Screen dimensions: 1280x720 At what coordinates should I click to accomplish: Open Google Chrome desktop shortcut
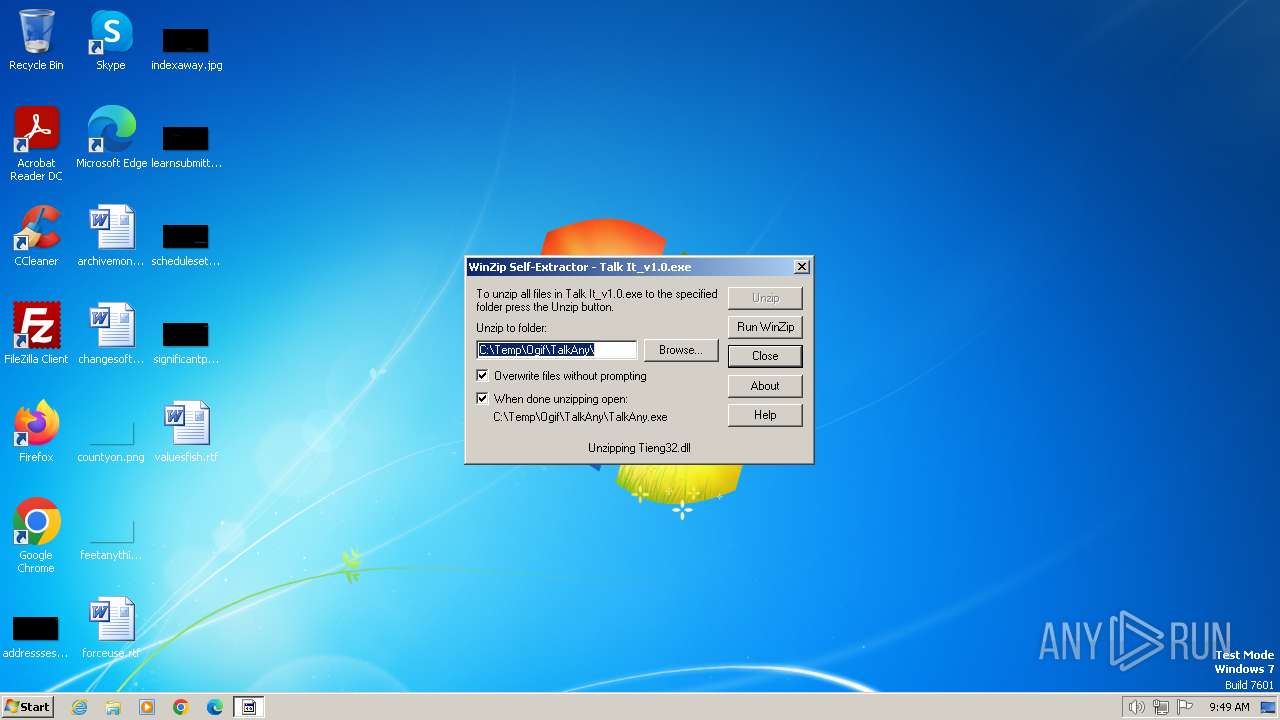point(36,536)
